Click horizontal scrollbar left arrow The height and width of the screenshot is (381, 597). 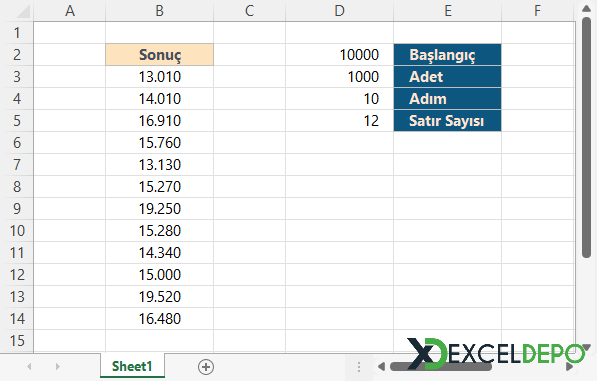[x=381, y=367]
